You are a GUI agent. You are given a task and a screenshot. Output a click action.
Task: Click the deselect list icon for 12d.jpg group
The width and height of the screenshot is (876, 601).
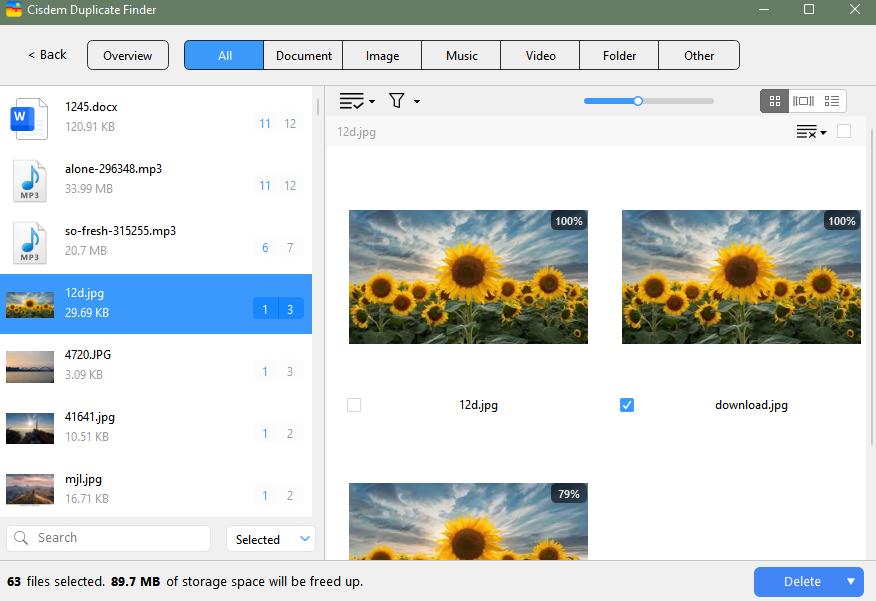click(809, 132)
